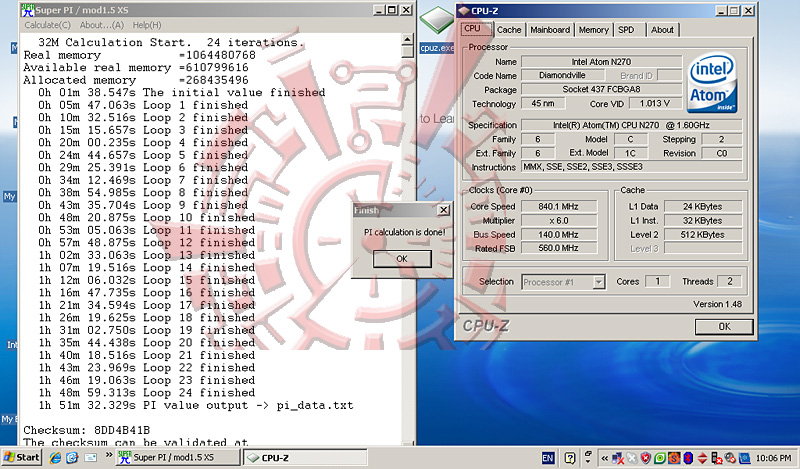The width and height of the screenshot is (800, 469).
Task: Click the Bluetooth tray icon
Action: click(x=688, y=458)
